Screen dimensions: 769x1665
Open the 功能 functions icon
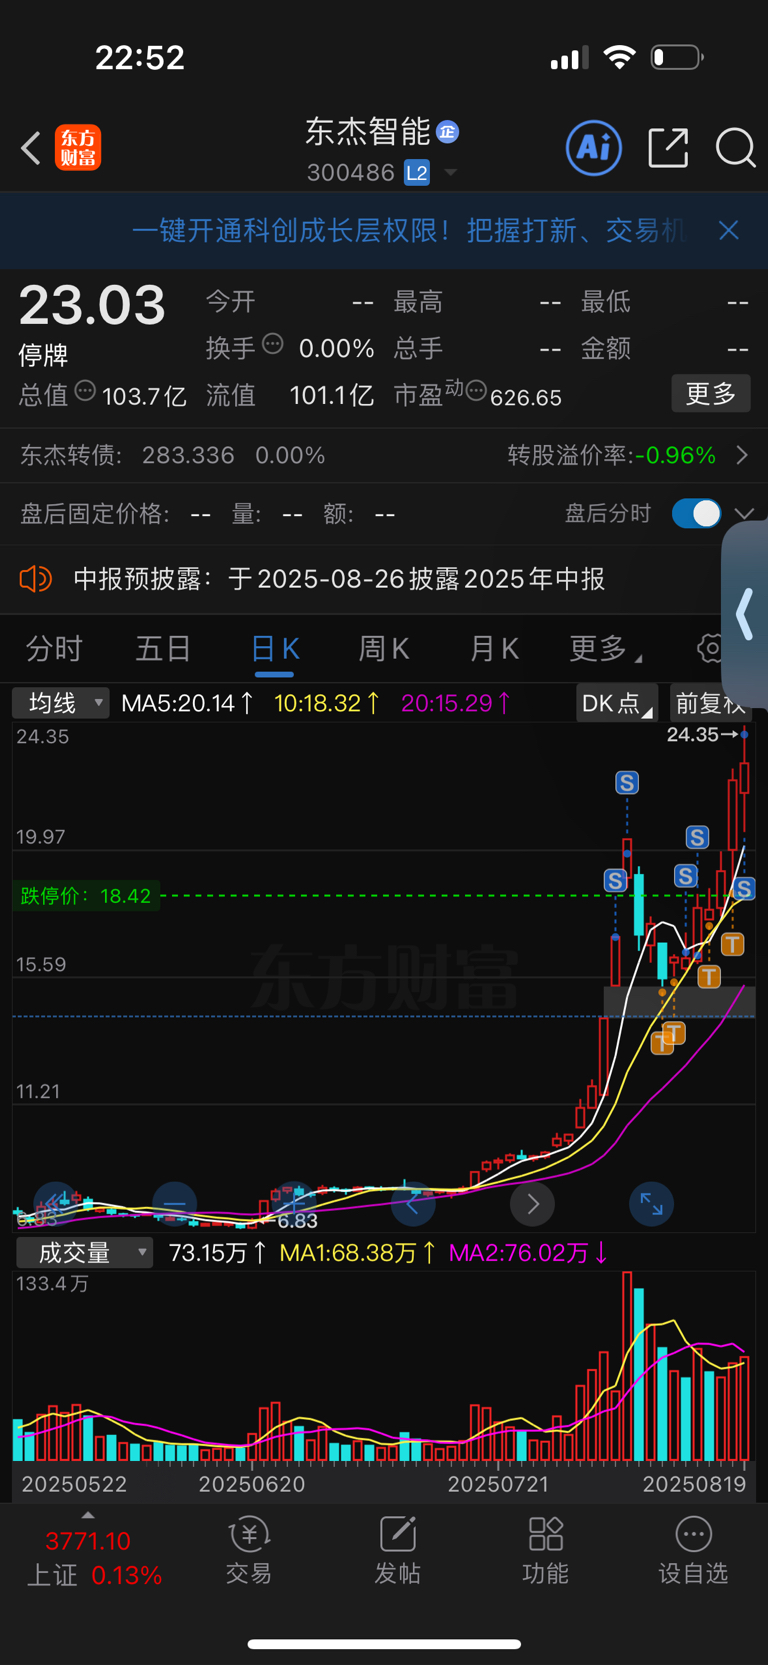(x=545, y=1551)
